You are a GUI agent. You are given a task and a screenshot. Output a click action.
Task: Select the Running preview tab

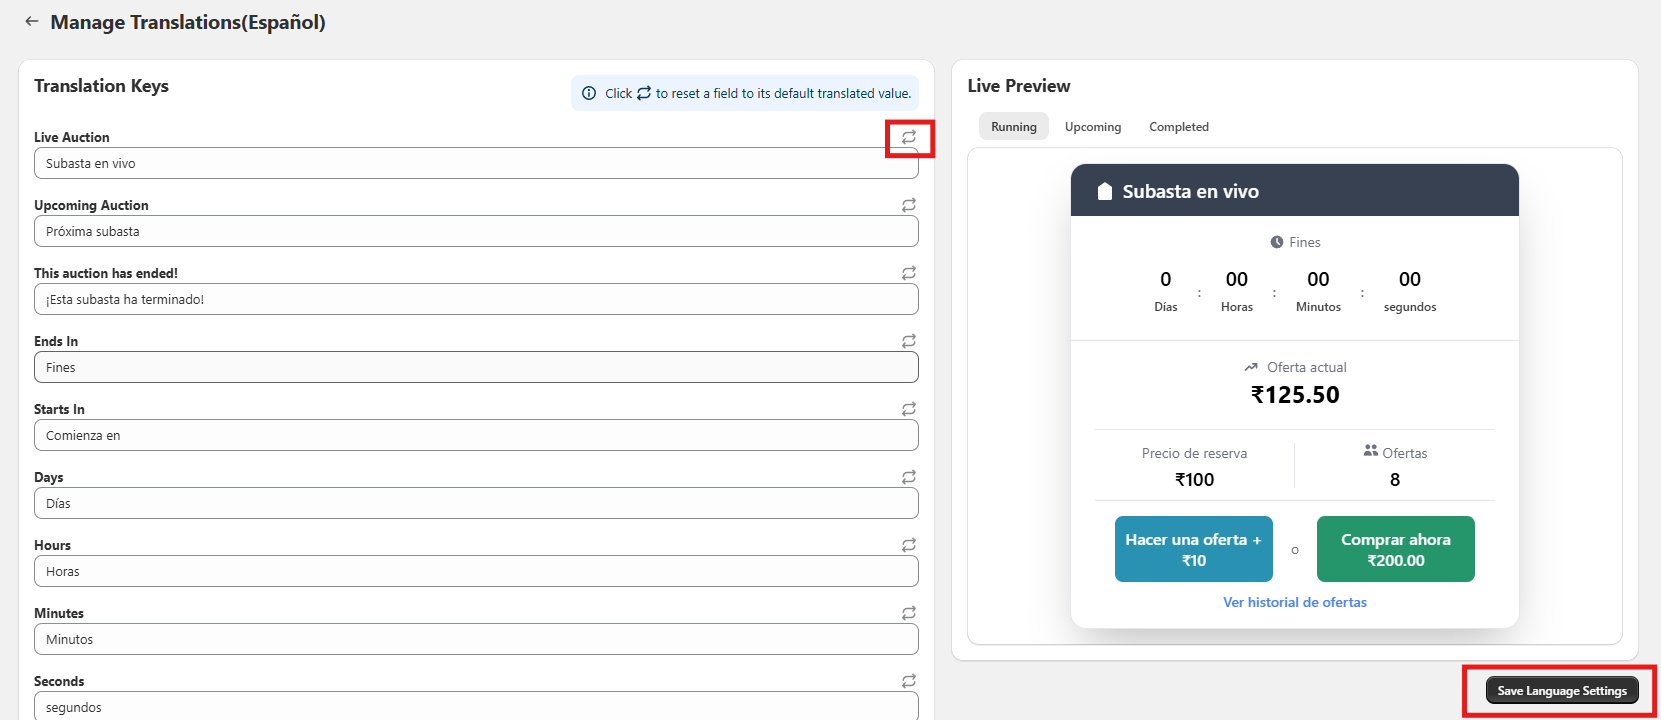[x=1013, y=127]
